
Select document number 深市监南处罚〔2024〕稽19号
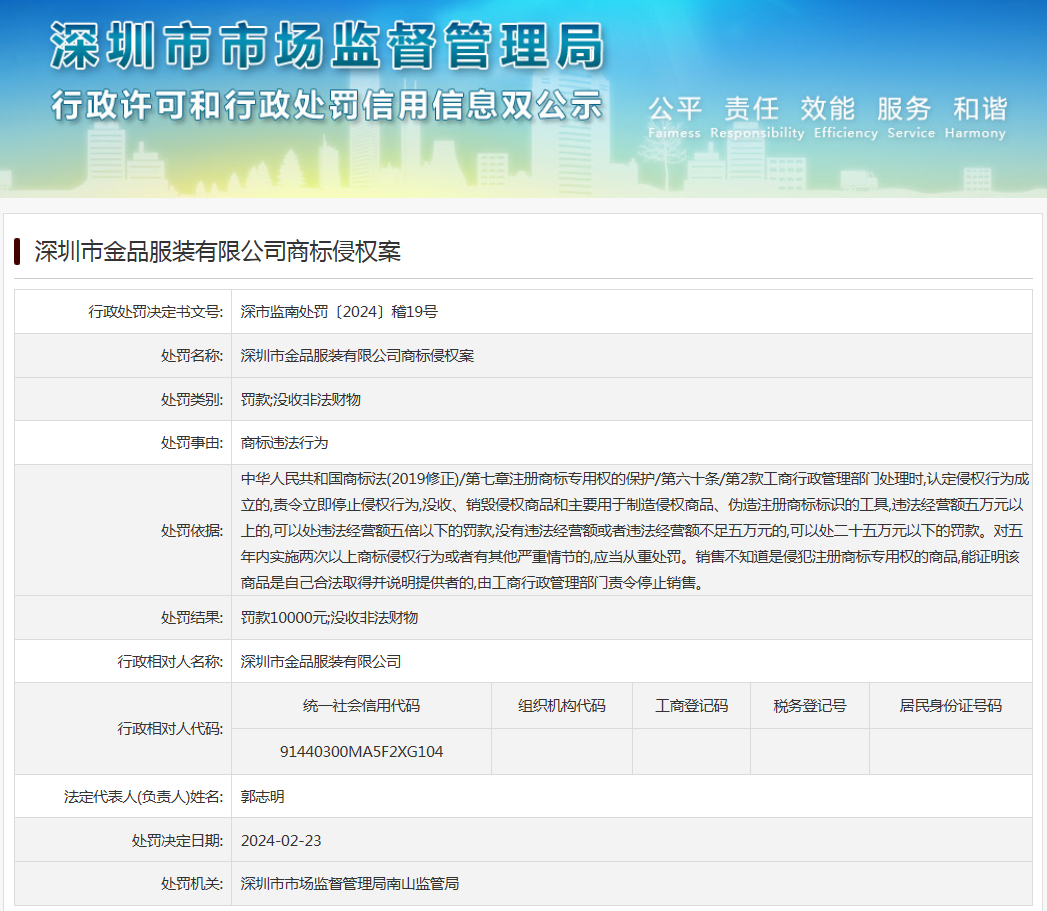pyautogui.click(x=339, y=312)
